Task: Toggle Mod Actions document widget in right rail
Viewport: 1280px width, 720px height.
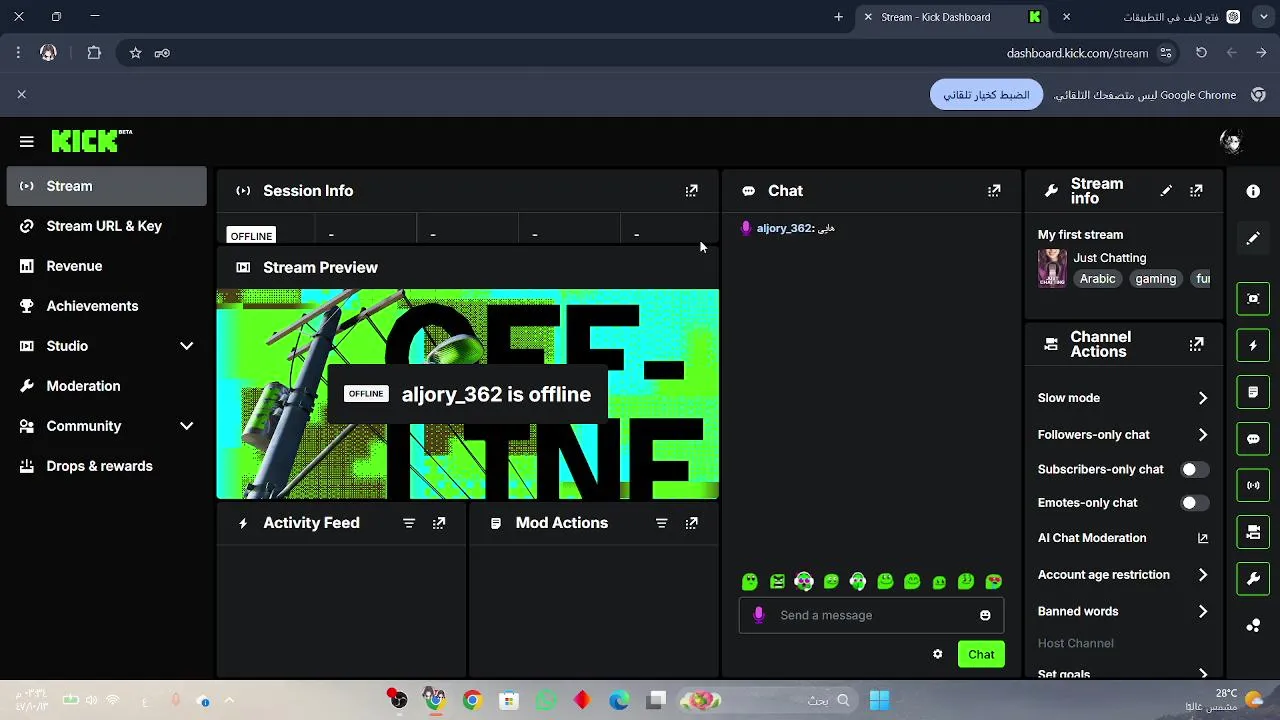Action: click(1253, 392)
